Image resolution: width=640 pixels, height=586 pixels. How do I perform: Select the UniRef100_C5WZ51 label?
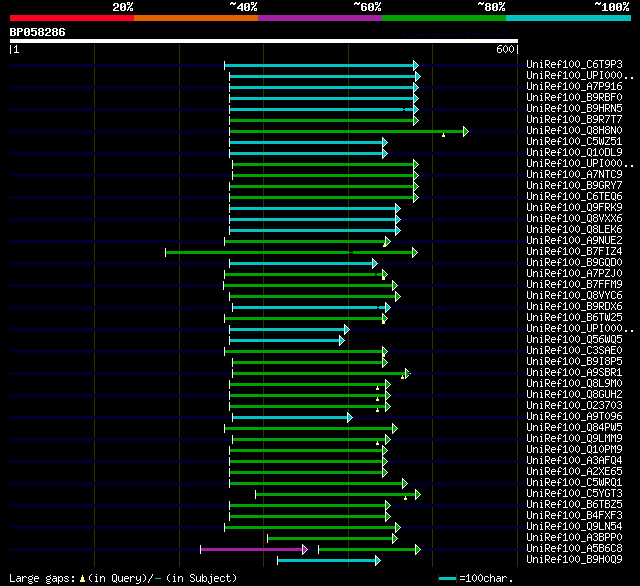[574, 142]
